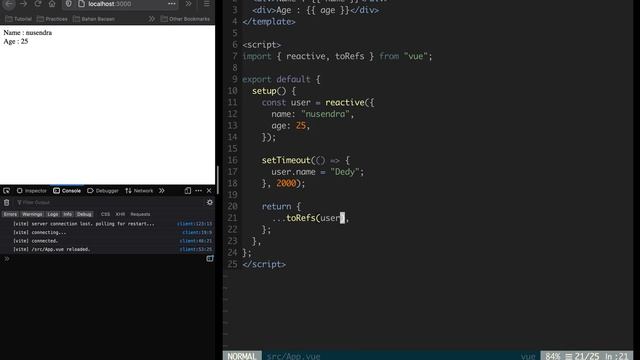Toggle the Info filter
640x360 pixels.
pyautogui.click(x=67, y=214)
